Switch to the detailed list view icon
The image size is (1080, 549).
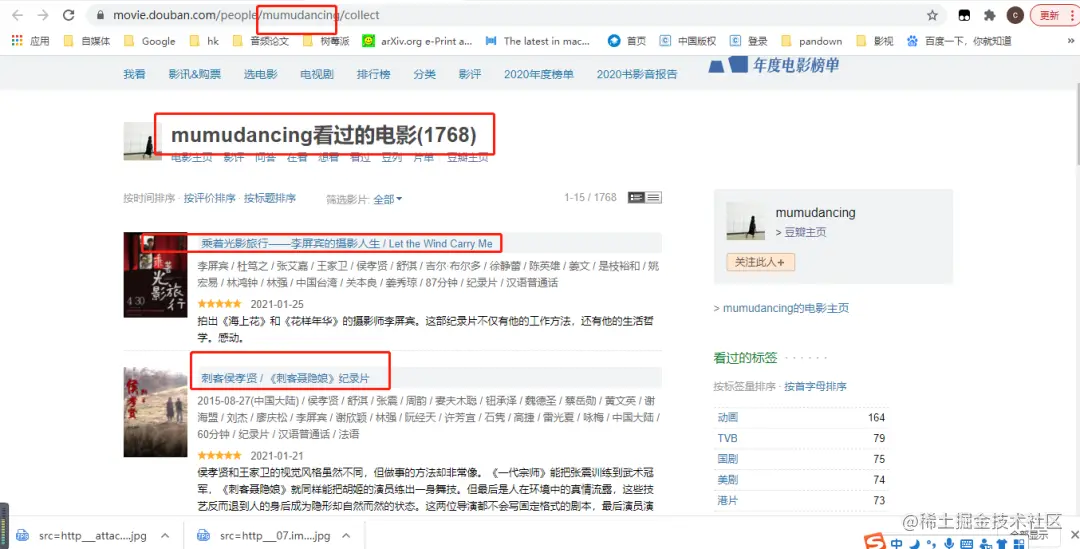coord(636,198)
